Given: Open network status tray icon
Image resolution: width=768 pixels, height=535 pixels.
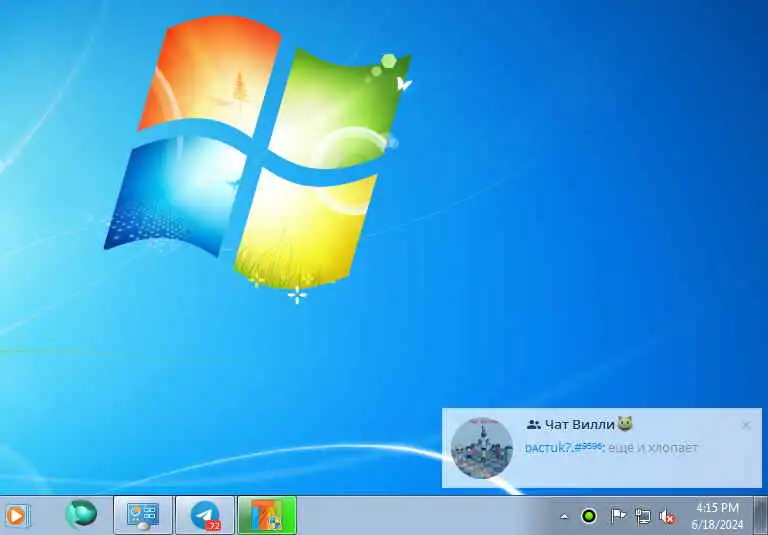Looking at the screenshot, I should (x=643, y=516).
